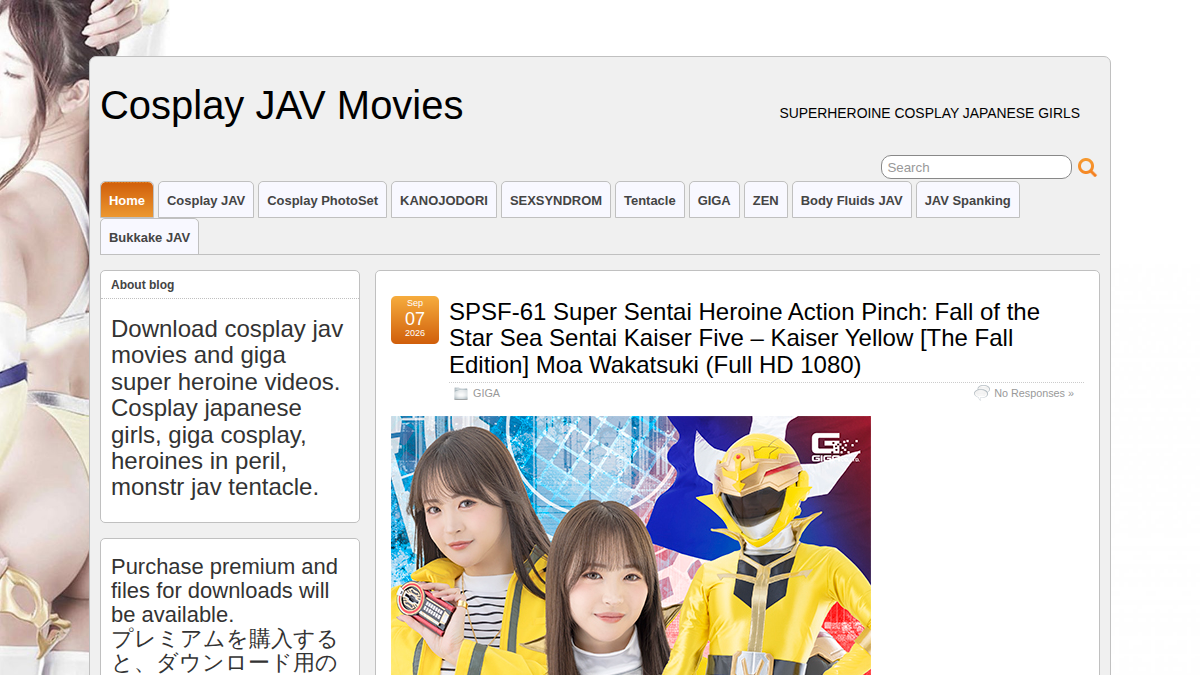Click the Superheroine Cosplay Japanese Girls tagline

coord(930,113)
